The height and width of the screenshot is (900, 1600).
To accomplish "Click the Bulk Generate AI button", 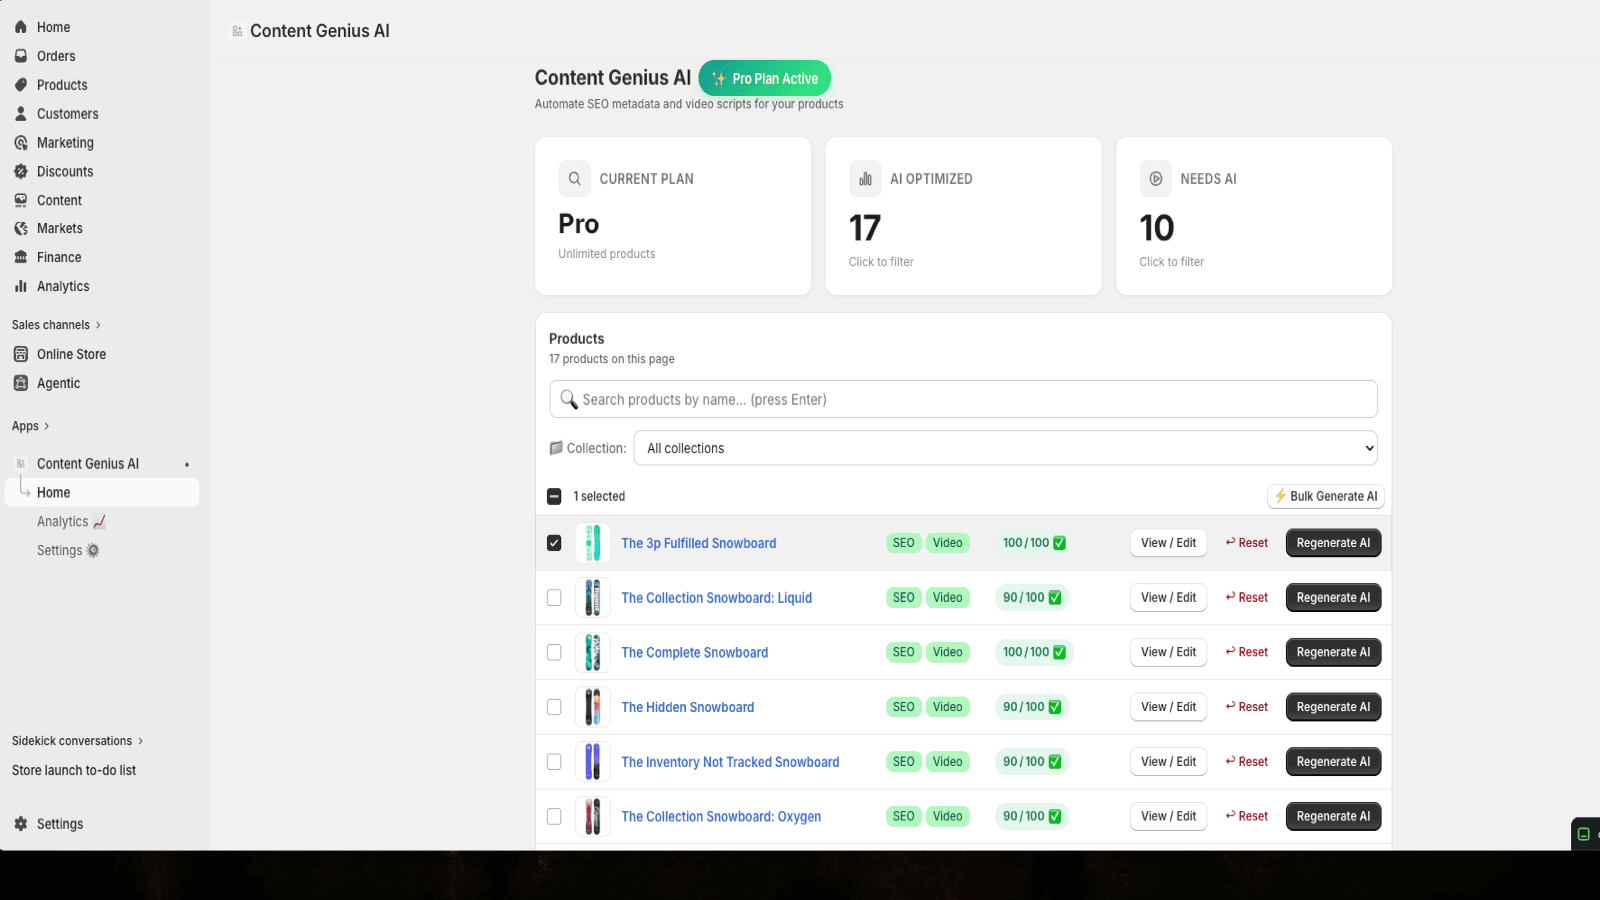I will [1326, 496].
